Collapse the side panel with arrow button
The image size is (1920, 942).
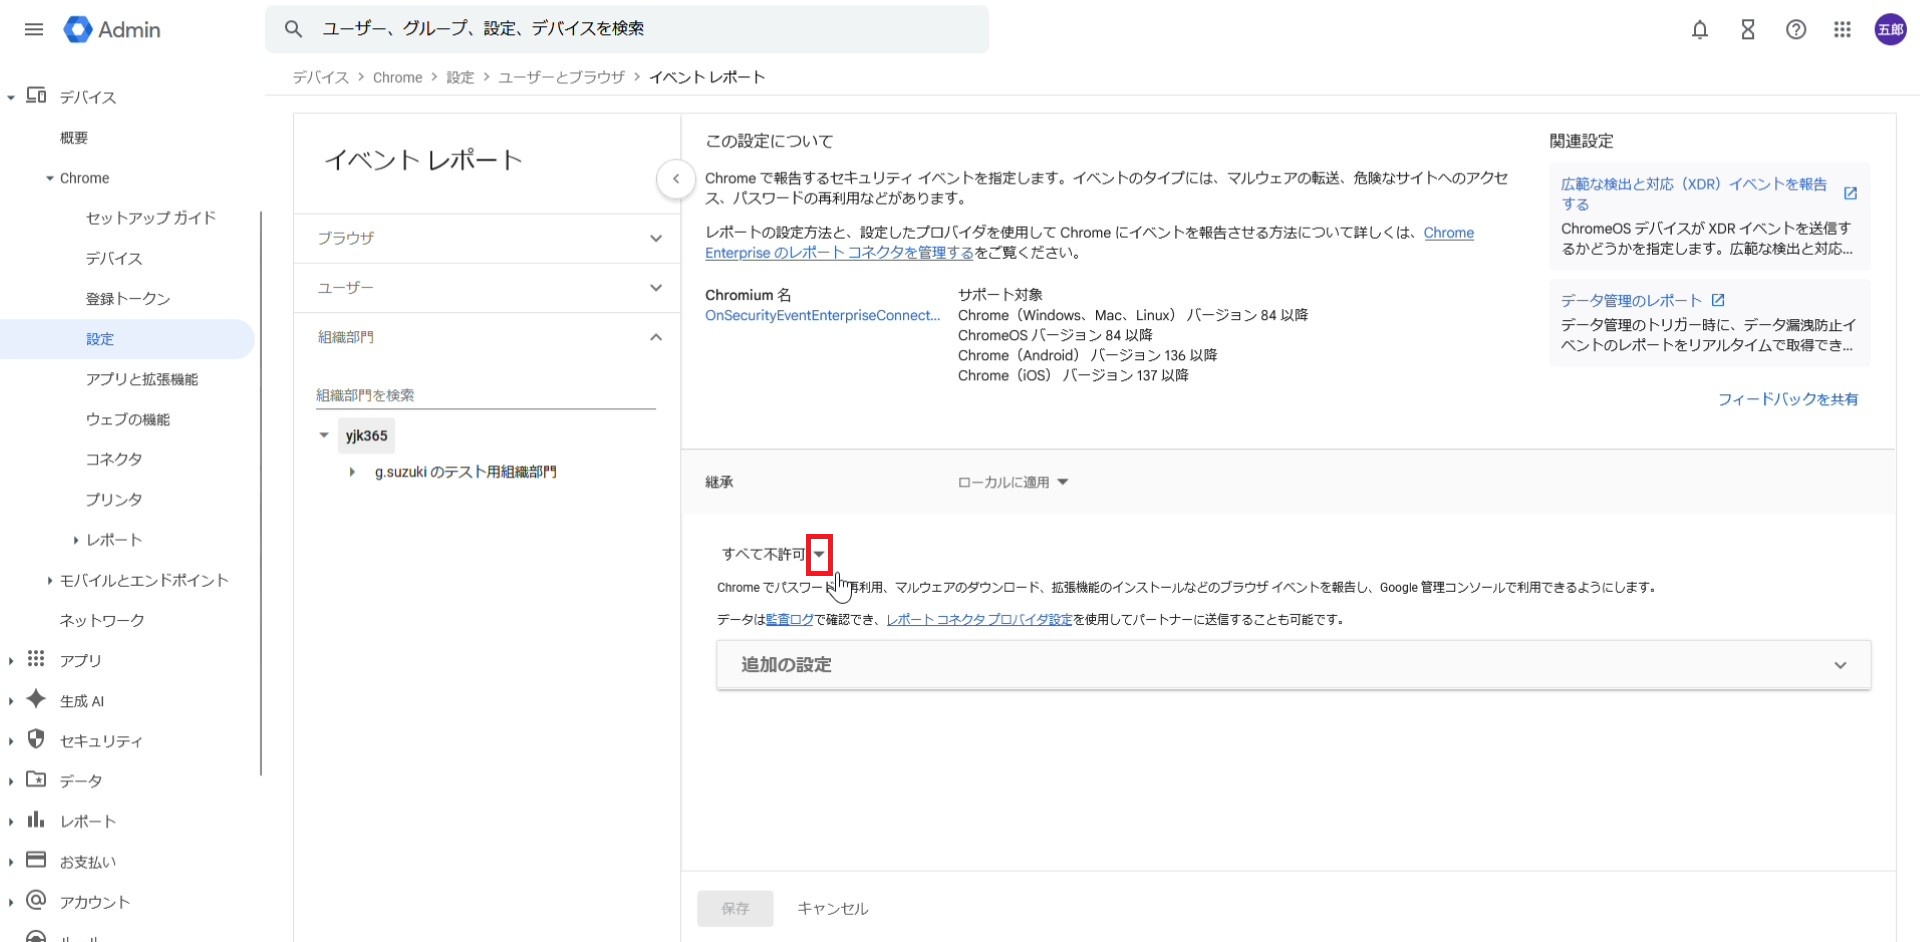(x=676, y=179)
